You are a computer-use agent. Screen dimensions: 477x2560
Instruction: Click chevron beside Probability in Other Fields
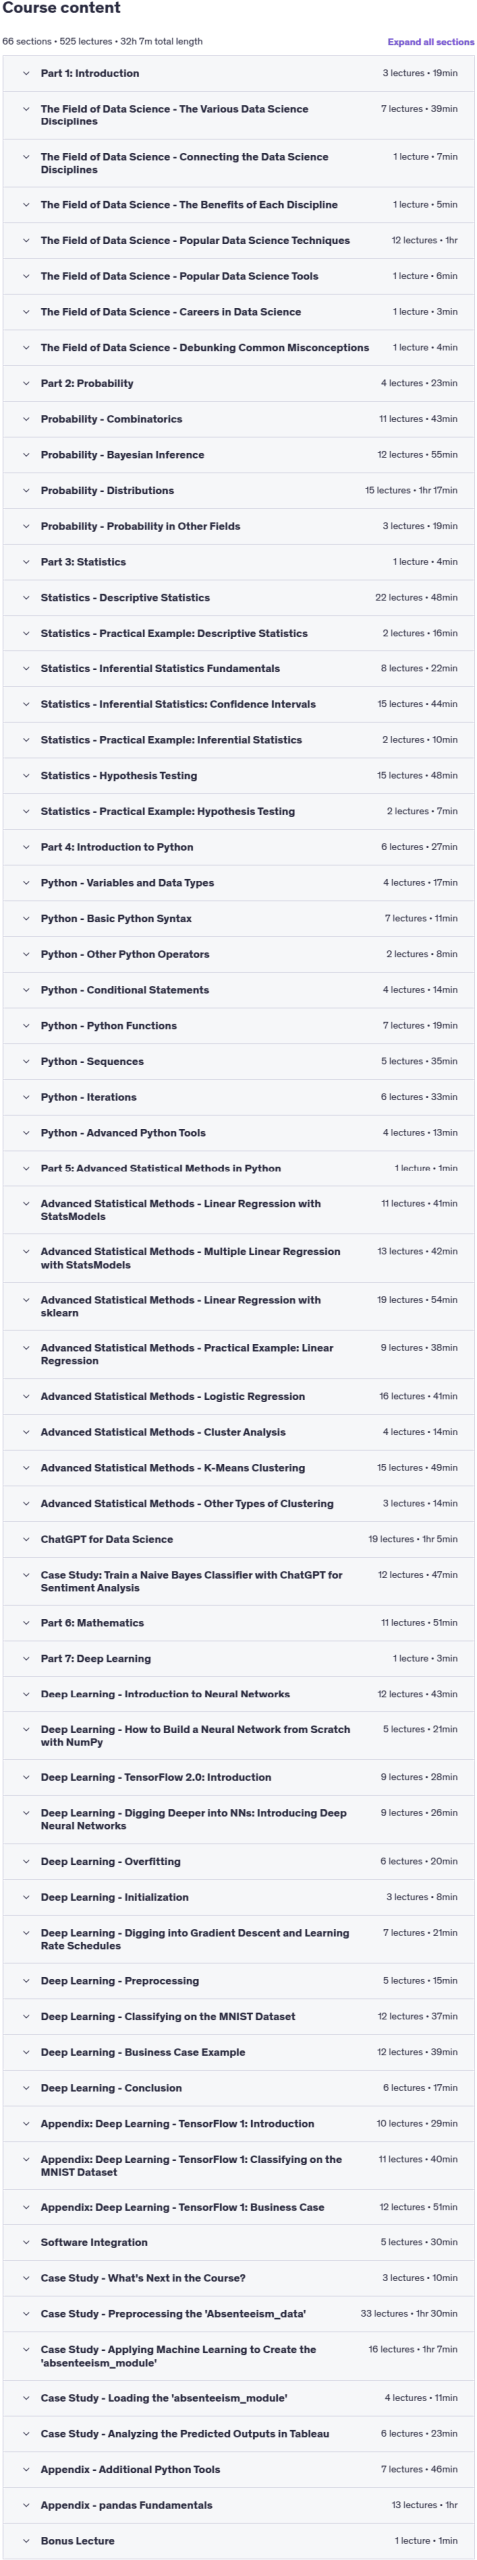coord(26,527)
